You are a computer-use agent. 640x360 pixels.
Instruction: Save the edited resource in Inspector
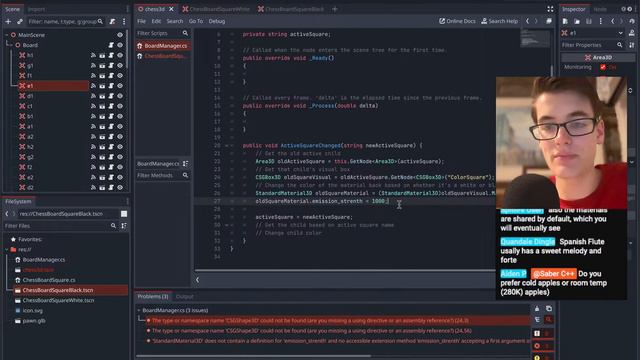pyautogui.click(x=589, y=21)
